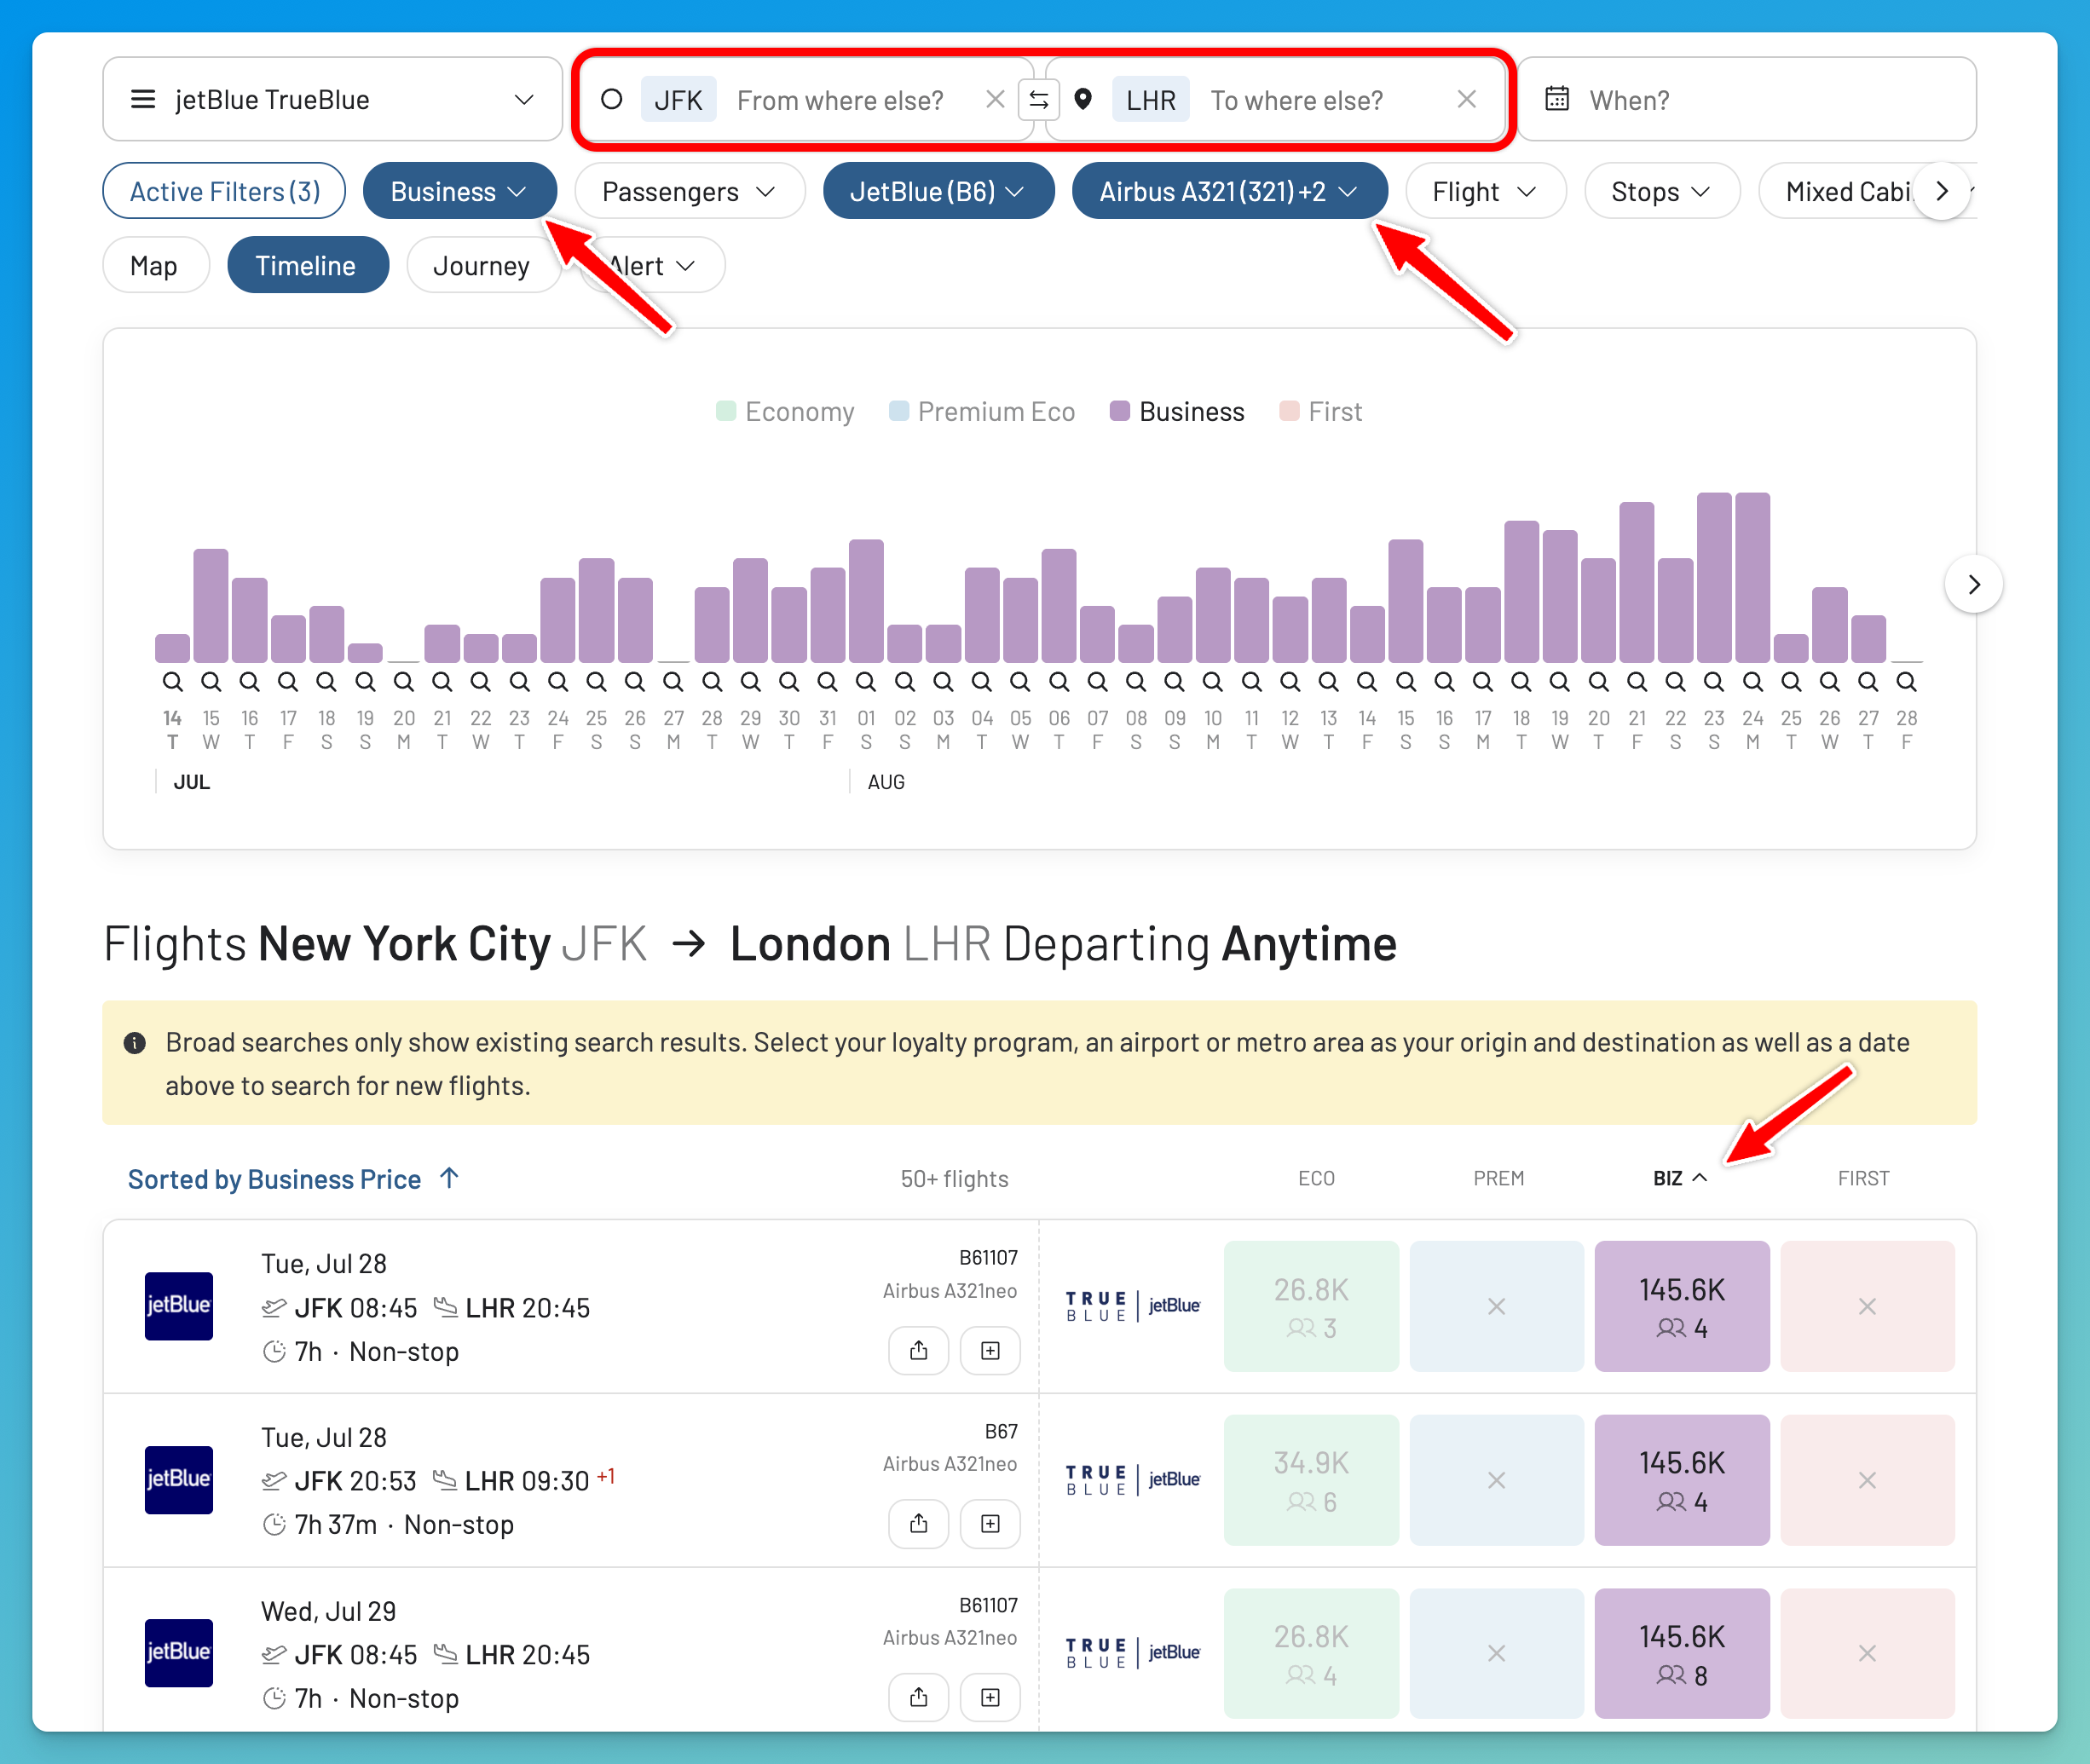This screenshot has height=1764, width=2090.
Task: Toggle Economy series in chart legend
Action: 785,412
